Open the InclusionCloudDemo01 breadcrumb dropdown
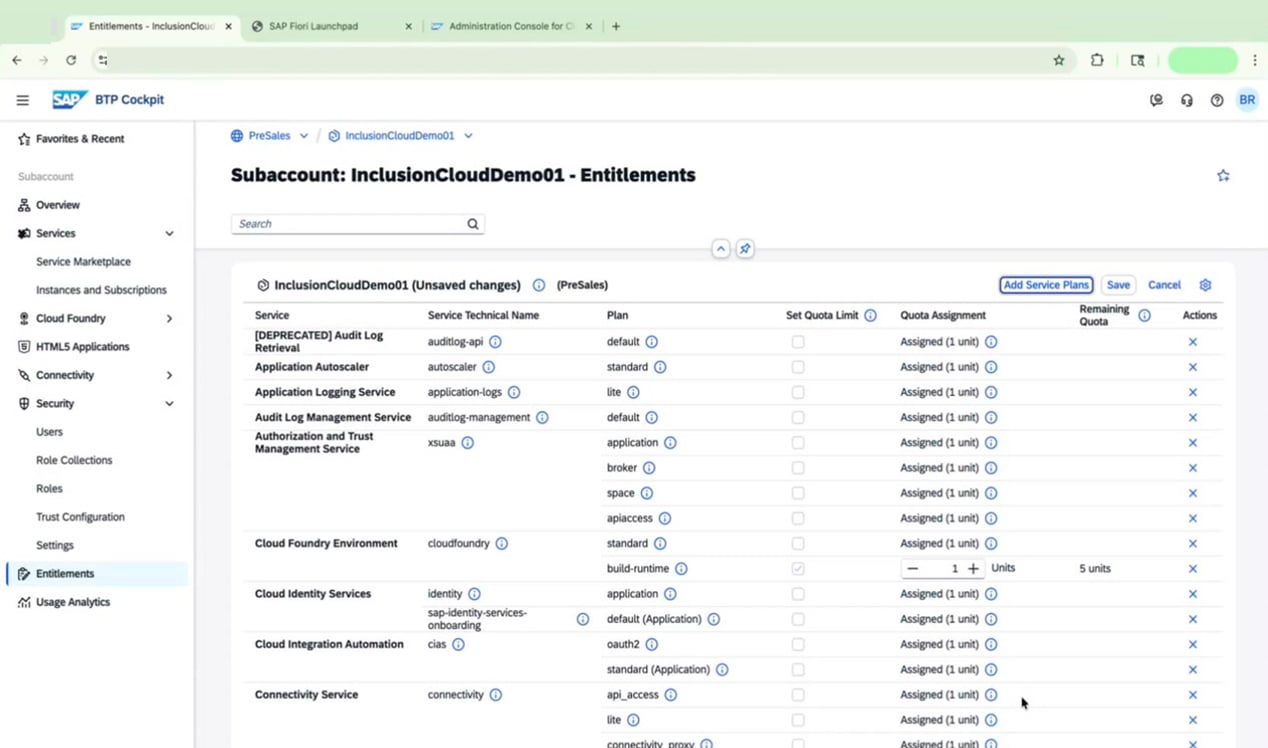The image size is (1268, 748). coord(468,136)
